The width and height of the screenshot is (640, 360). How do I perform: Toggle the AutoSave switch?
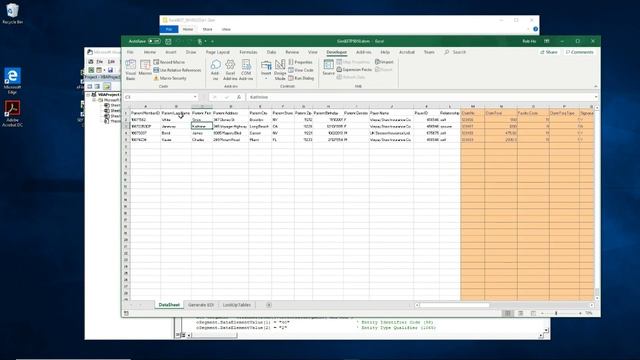[x=154, y=41]
